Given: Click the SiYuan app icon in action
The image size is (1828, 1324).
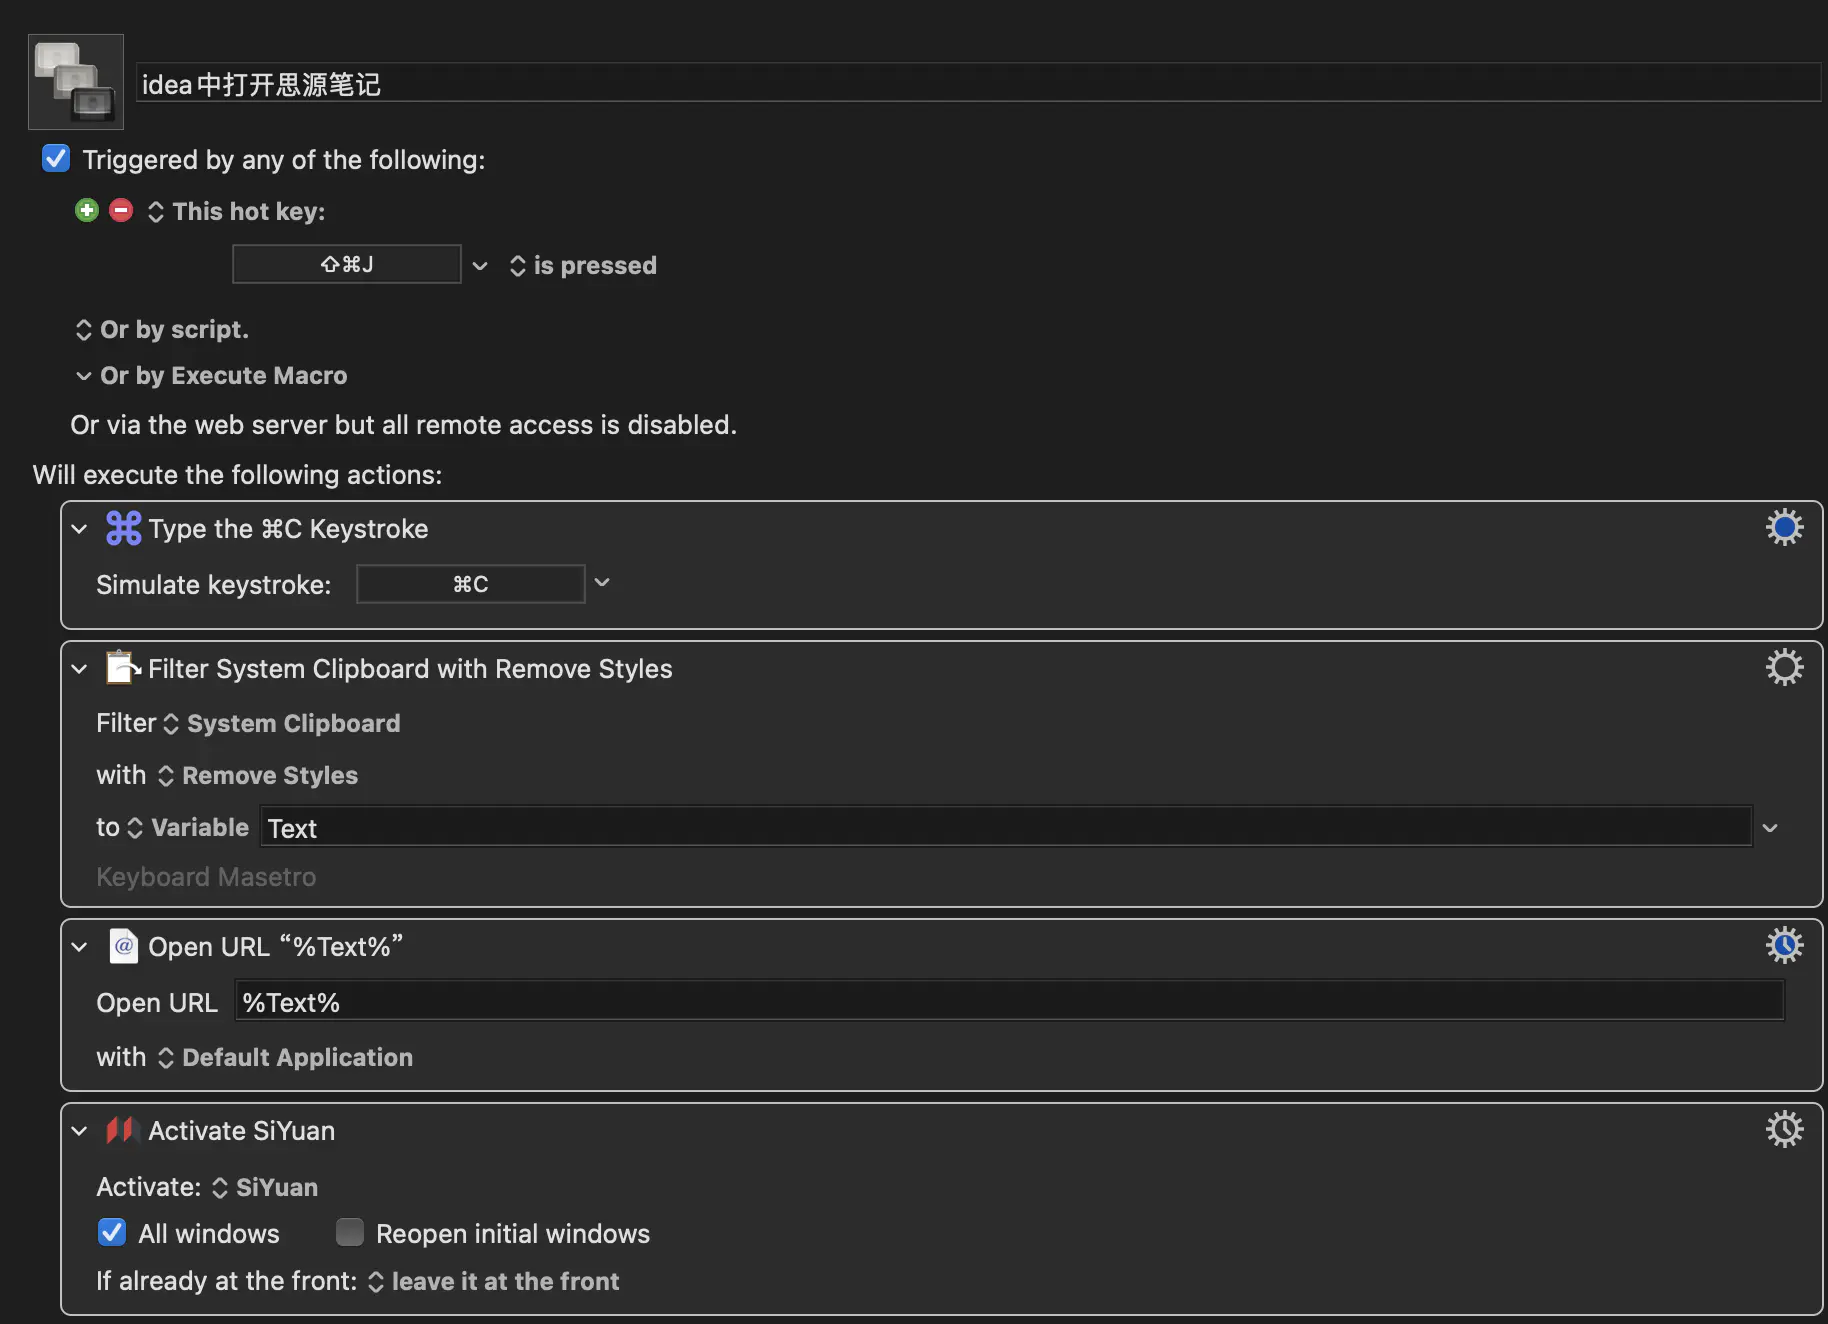Looking at the screenshot, I should pos(121,1130).
